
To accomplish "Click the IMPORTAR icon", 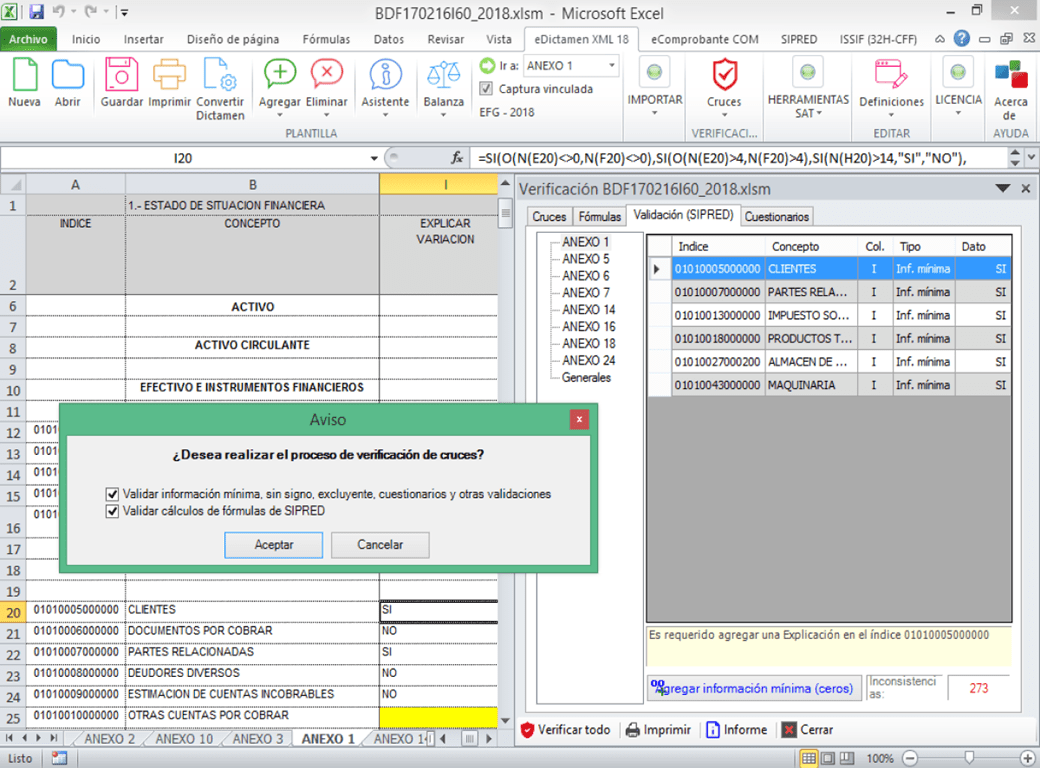I will pos(655,73).
